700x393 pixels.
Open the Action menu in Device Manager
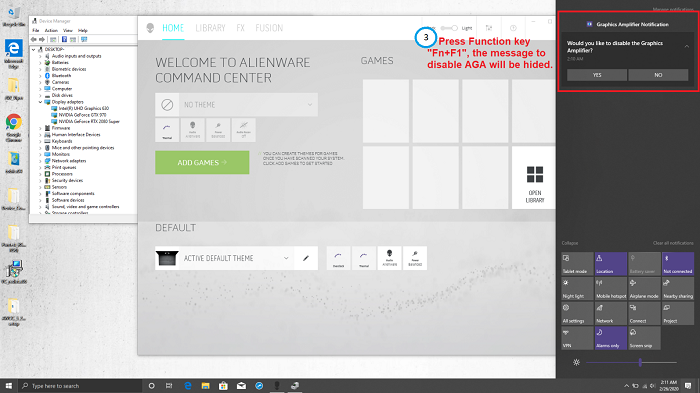(x=51, y=30)
